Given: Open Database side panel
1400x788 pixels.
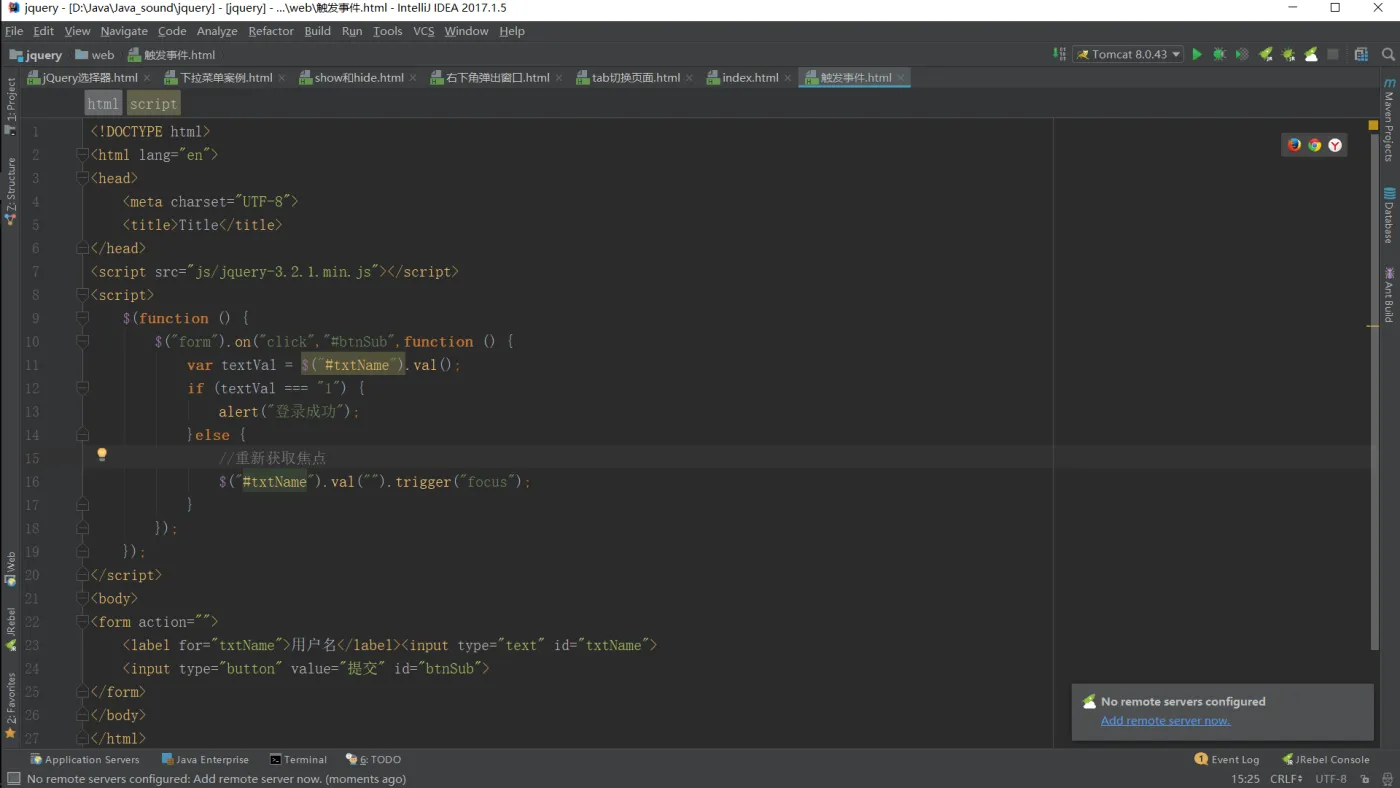Looking at the screenshot, I should click(1389, 215).
